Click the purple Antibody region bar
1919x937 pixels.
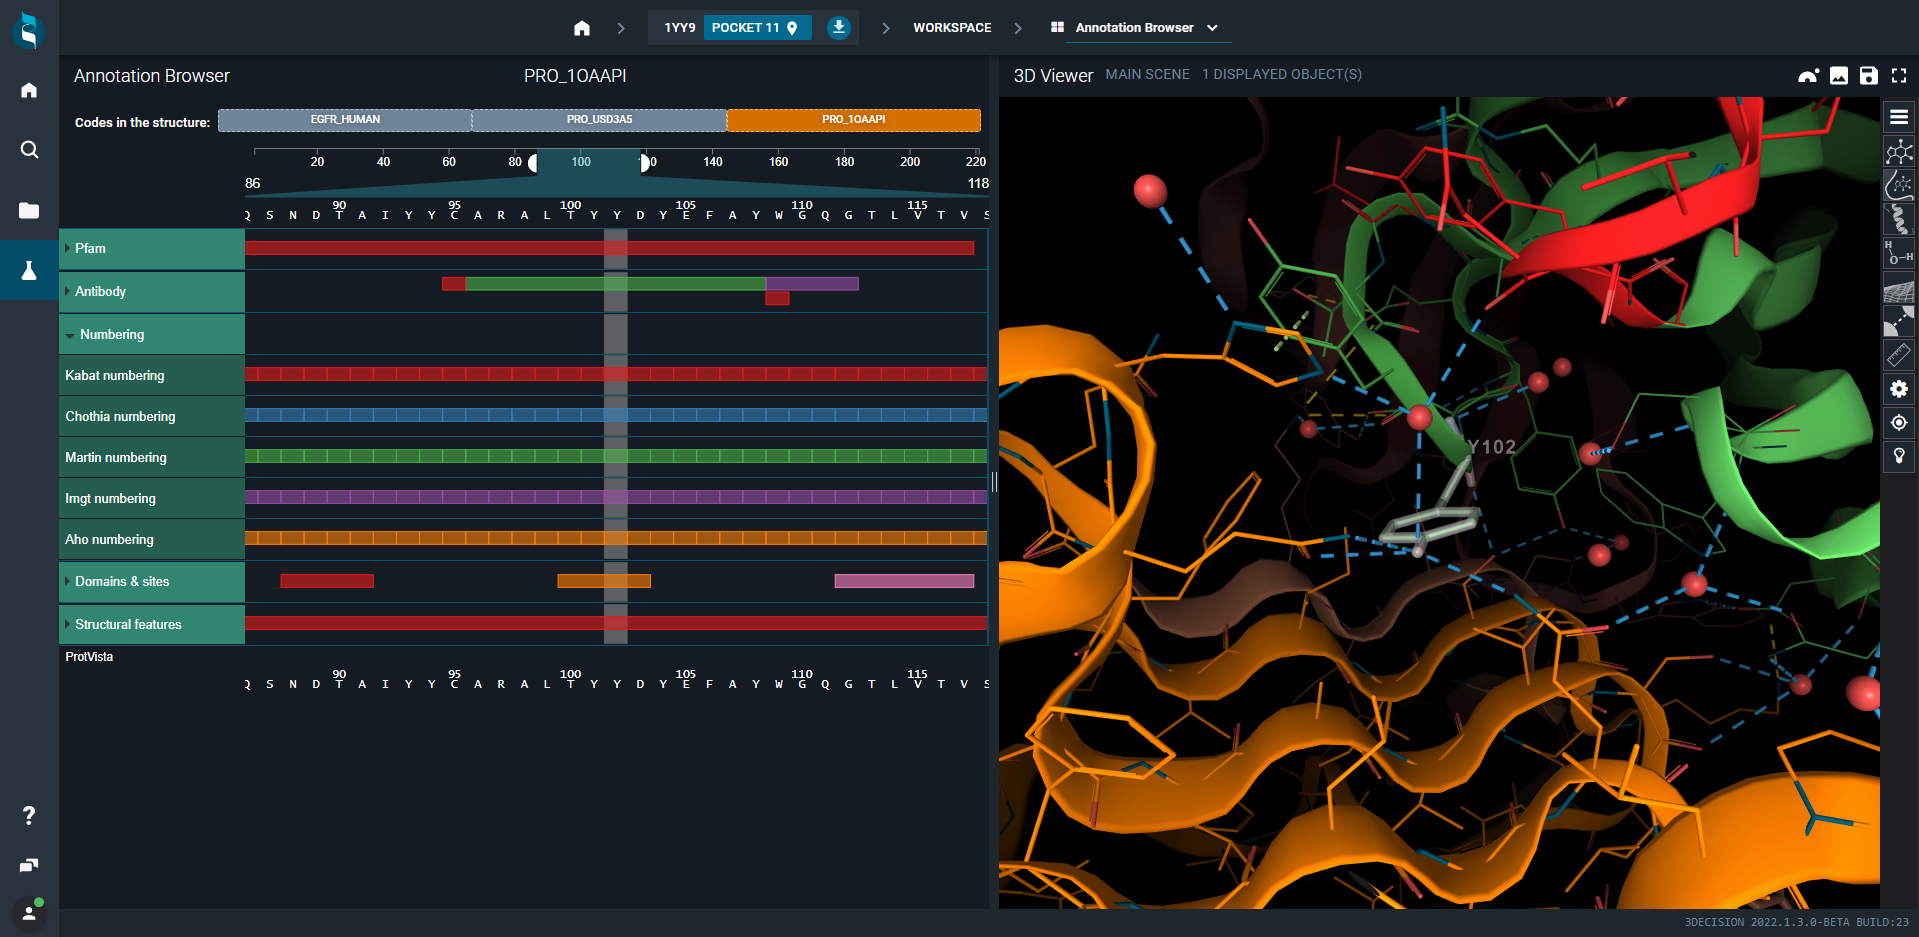(x=812, y=284)
